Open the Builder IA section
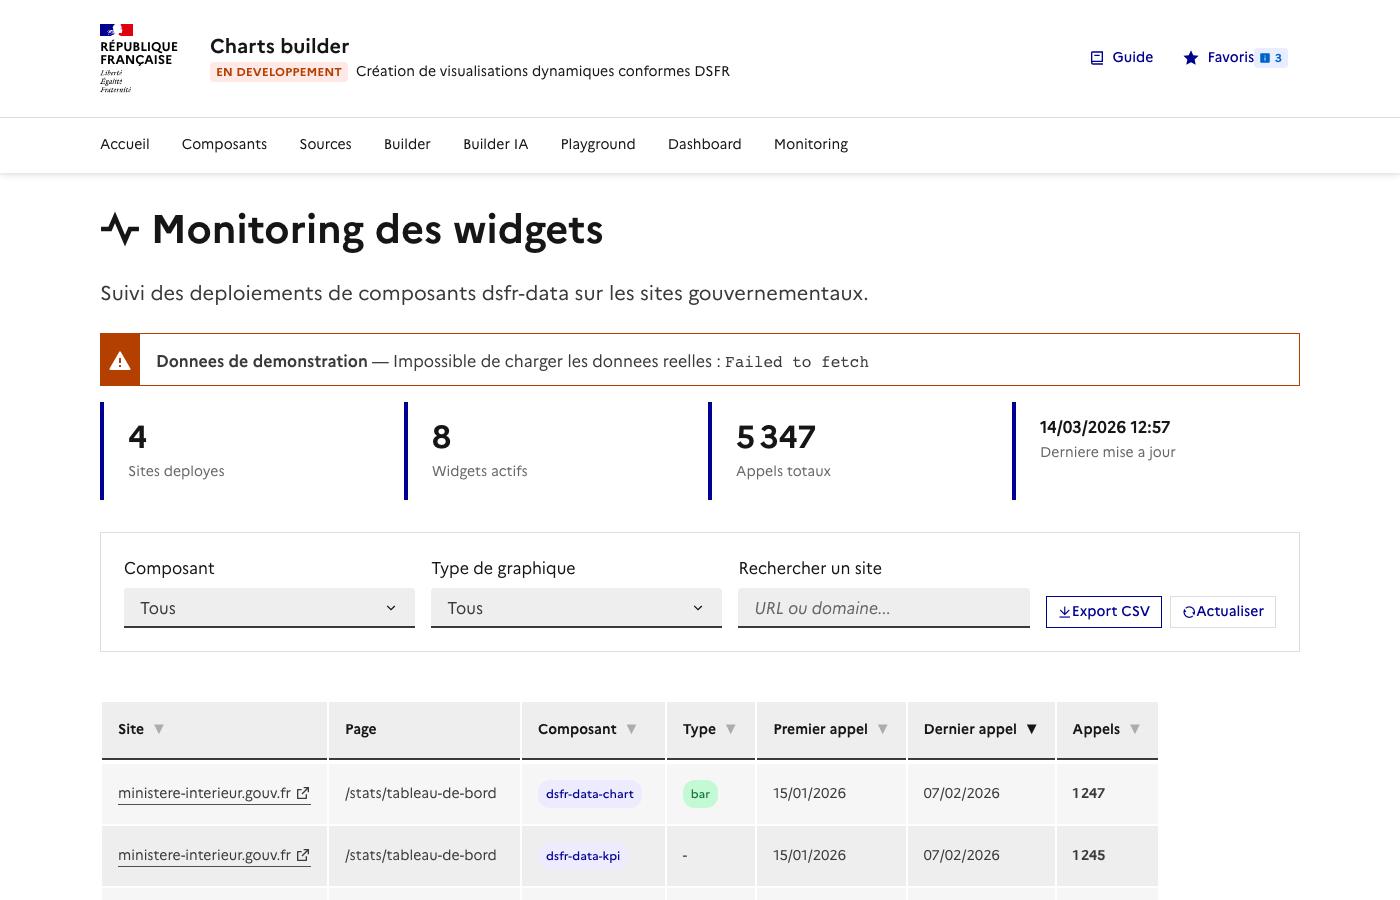 [496, 144]
